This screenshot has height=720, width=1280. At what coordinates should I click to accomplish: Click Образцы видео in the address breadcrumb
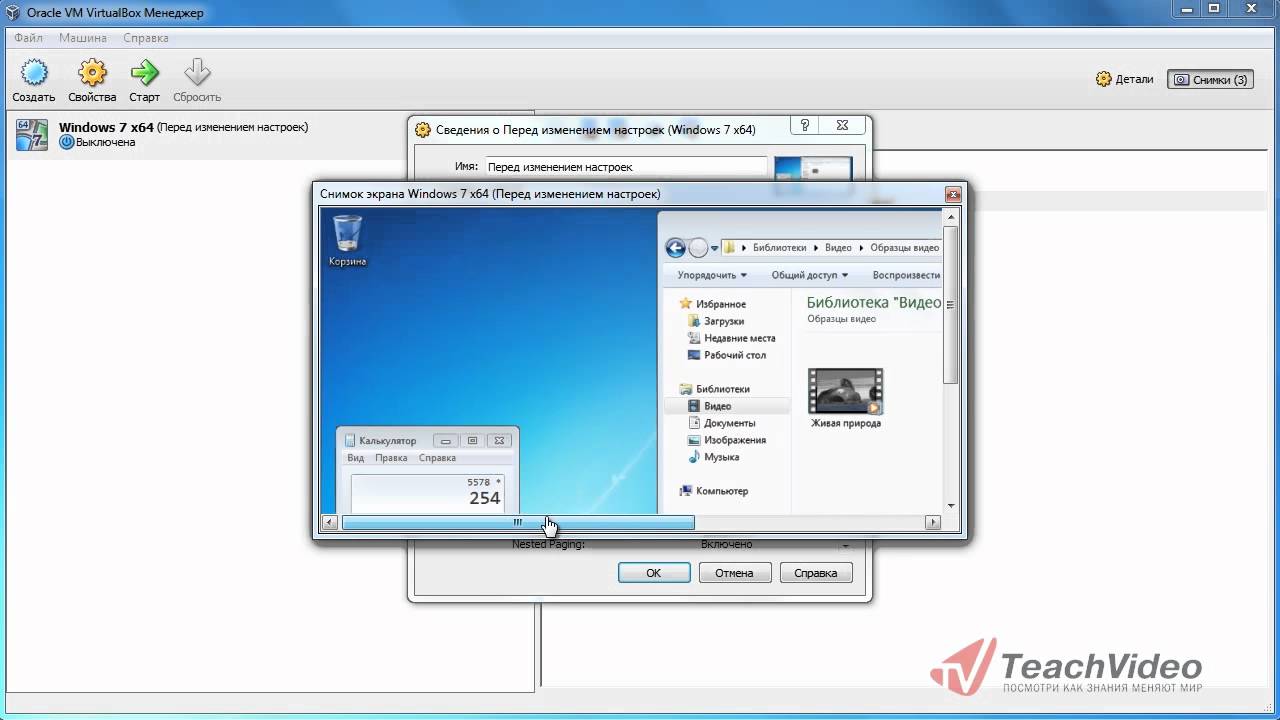[905, 248]
